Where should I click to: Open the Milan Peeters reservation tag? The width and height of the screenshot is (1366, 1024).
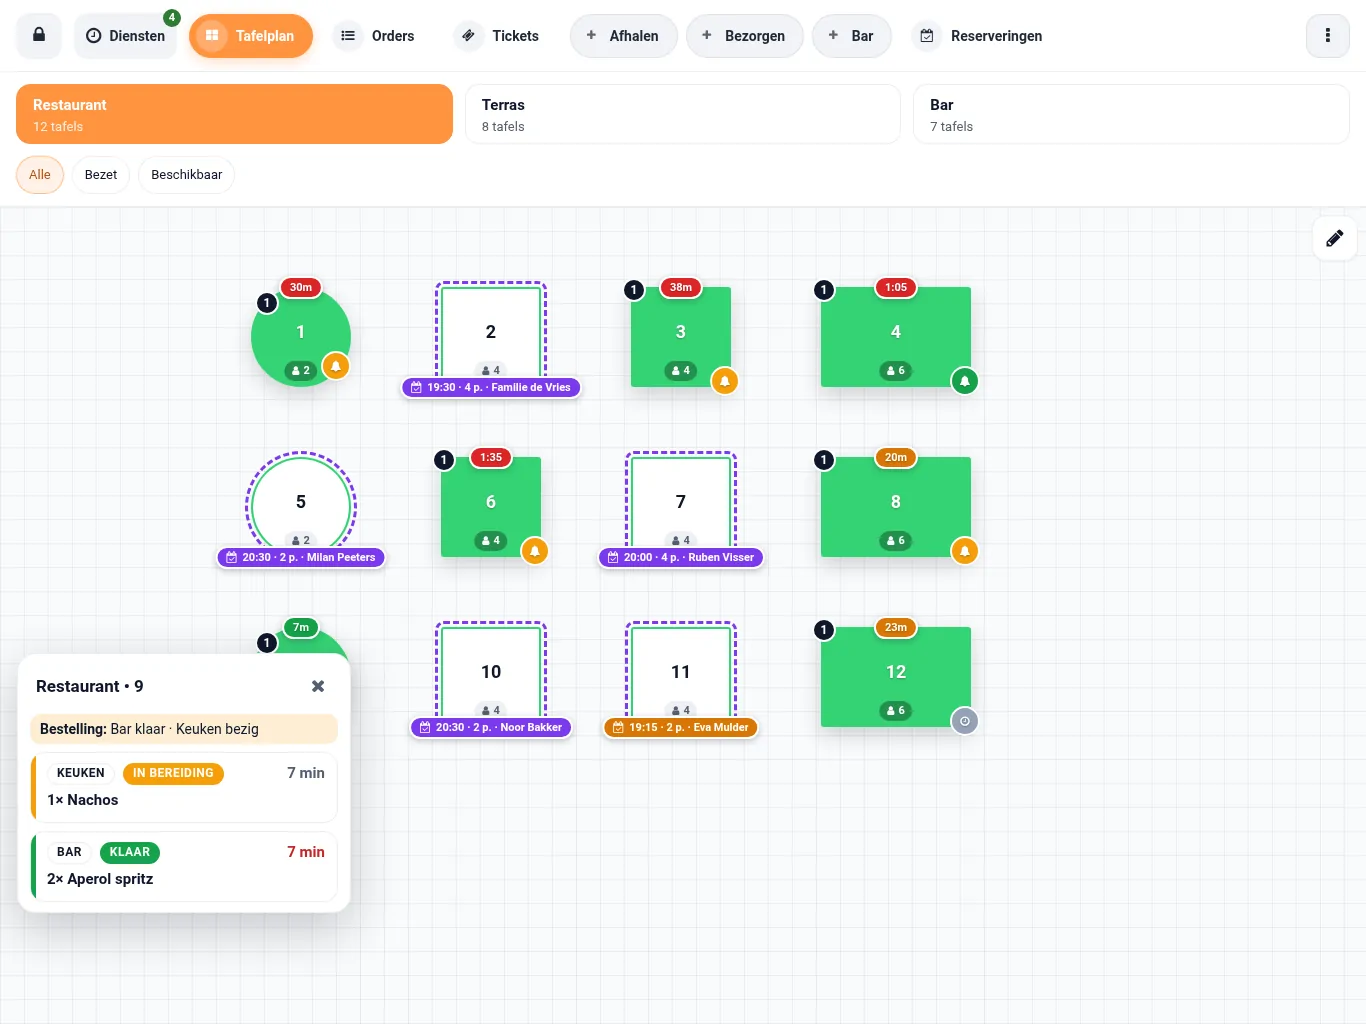(x=301, y=557)
